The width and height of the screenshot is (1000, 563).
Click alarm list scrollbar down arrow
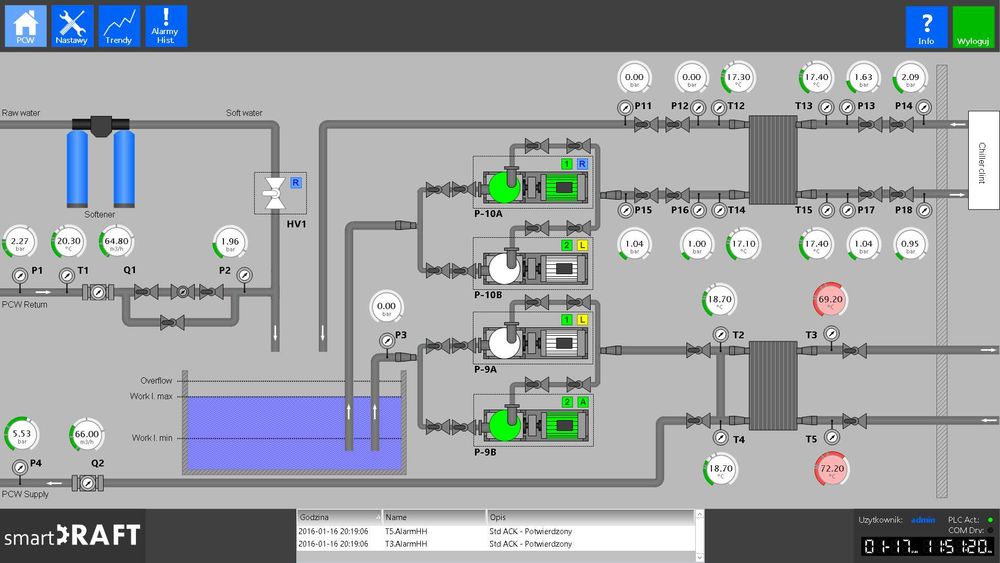(700, 558)
